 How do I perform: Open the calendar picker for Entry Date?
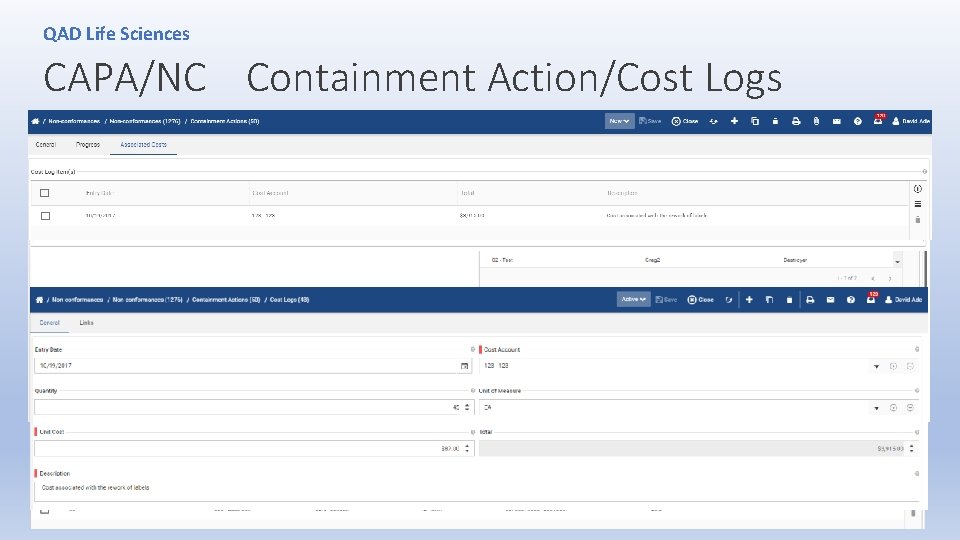tap(465, 366)
